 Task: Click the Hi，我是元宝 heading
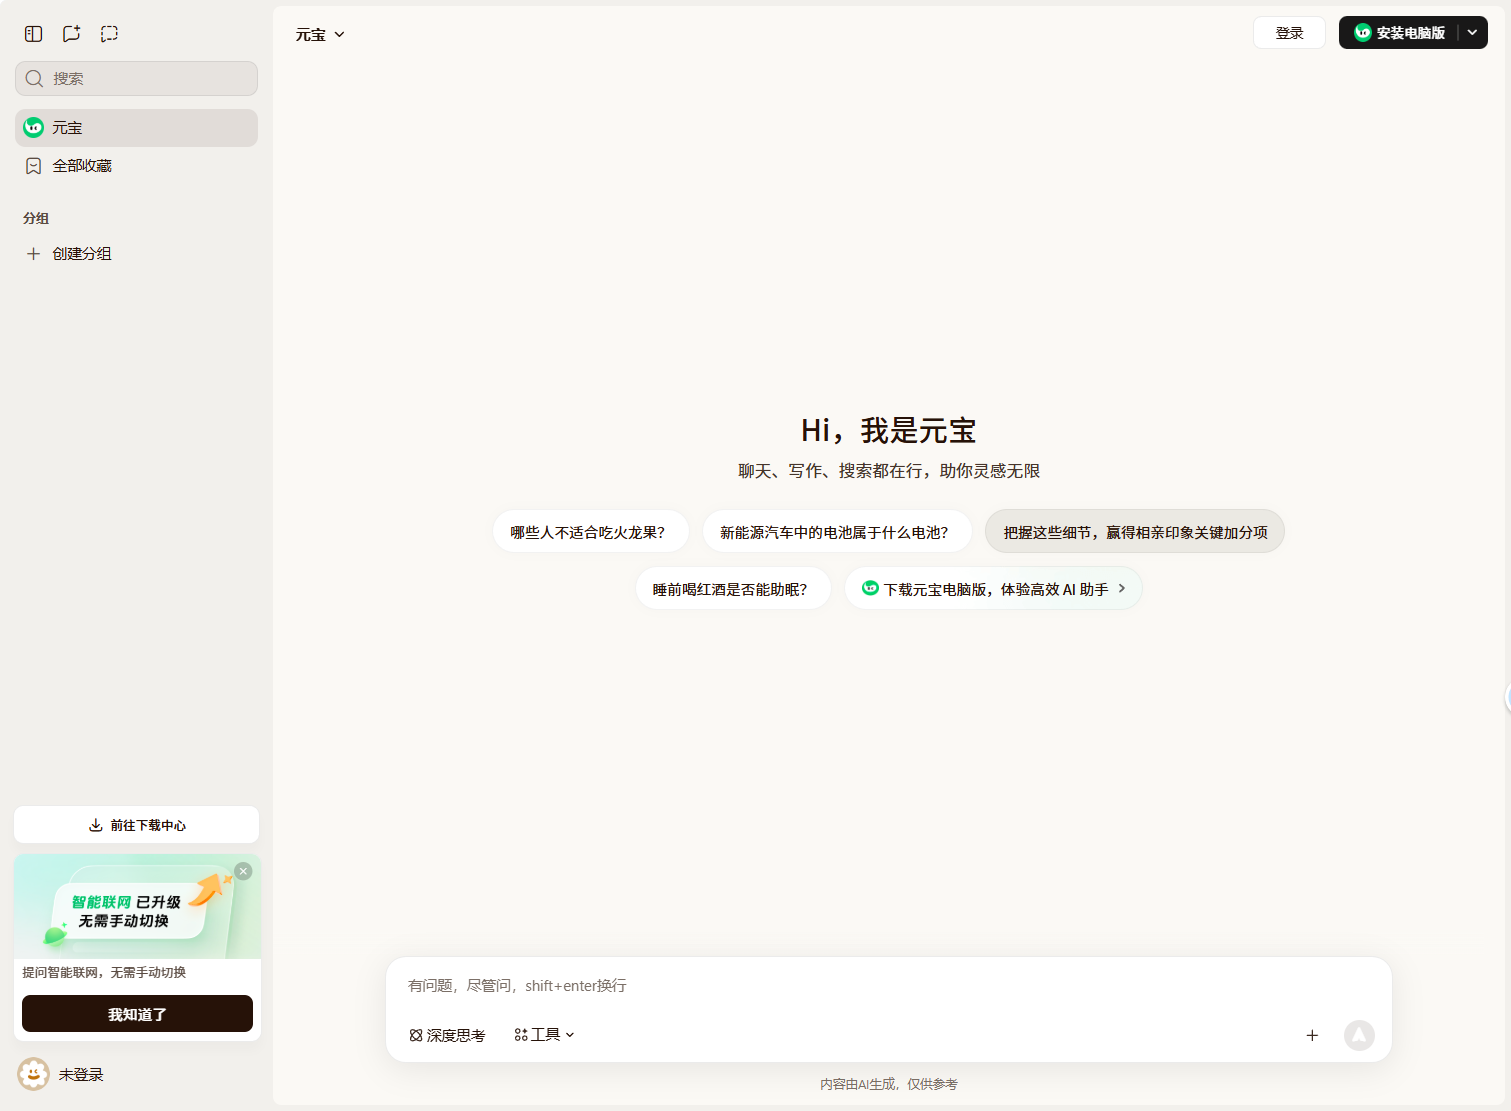pos(889,430)
